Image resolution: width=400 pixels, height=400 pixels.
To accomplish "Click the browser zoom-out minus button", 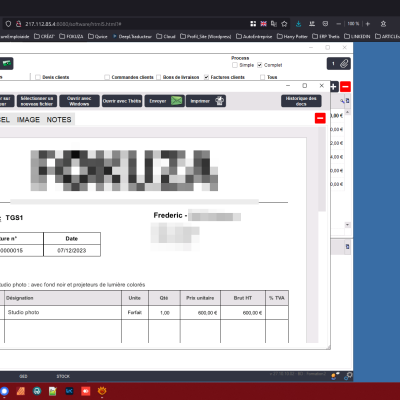I will tap(338, 24).
